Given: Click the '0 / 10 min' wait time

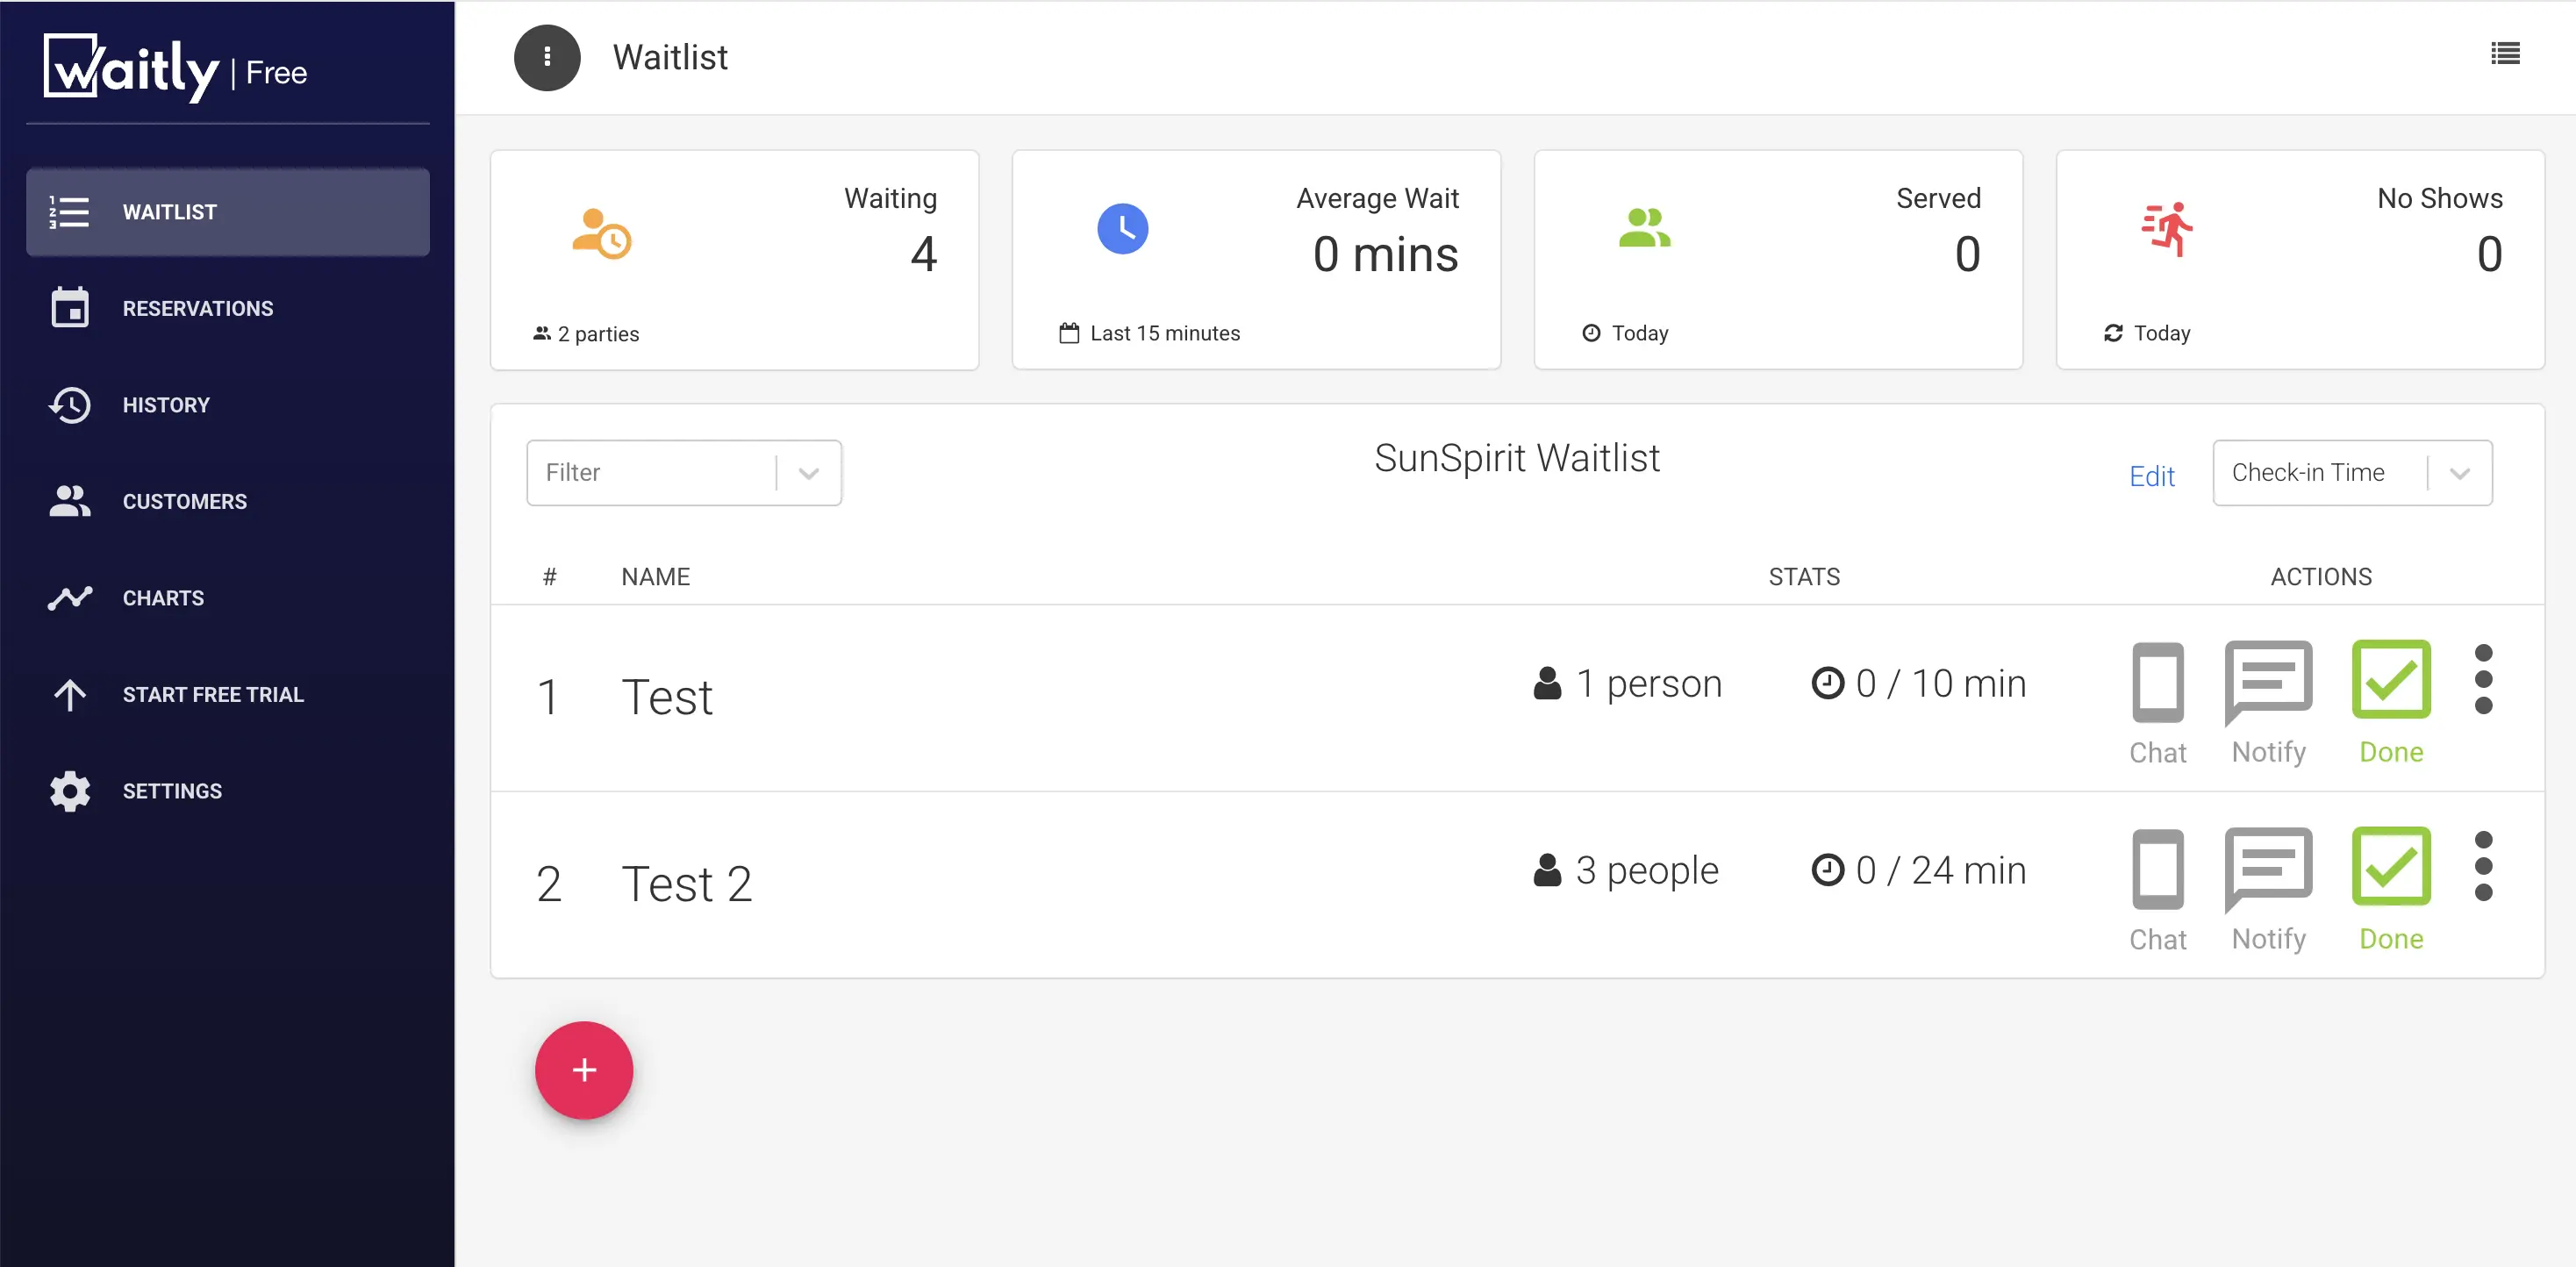Looking at the screenshot, I should (x=1919, y=683).
